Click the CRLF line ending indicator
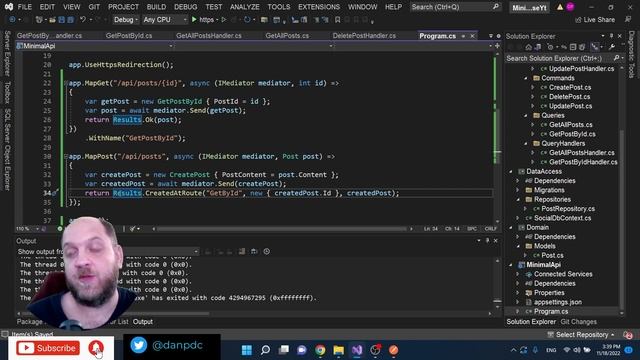Image resolution: width=640 pixels, height=360 pixels. click(x=490, y=229)
